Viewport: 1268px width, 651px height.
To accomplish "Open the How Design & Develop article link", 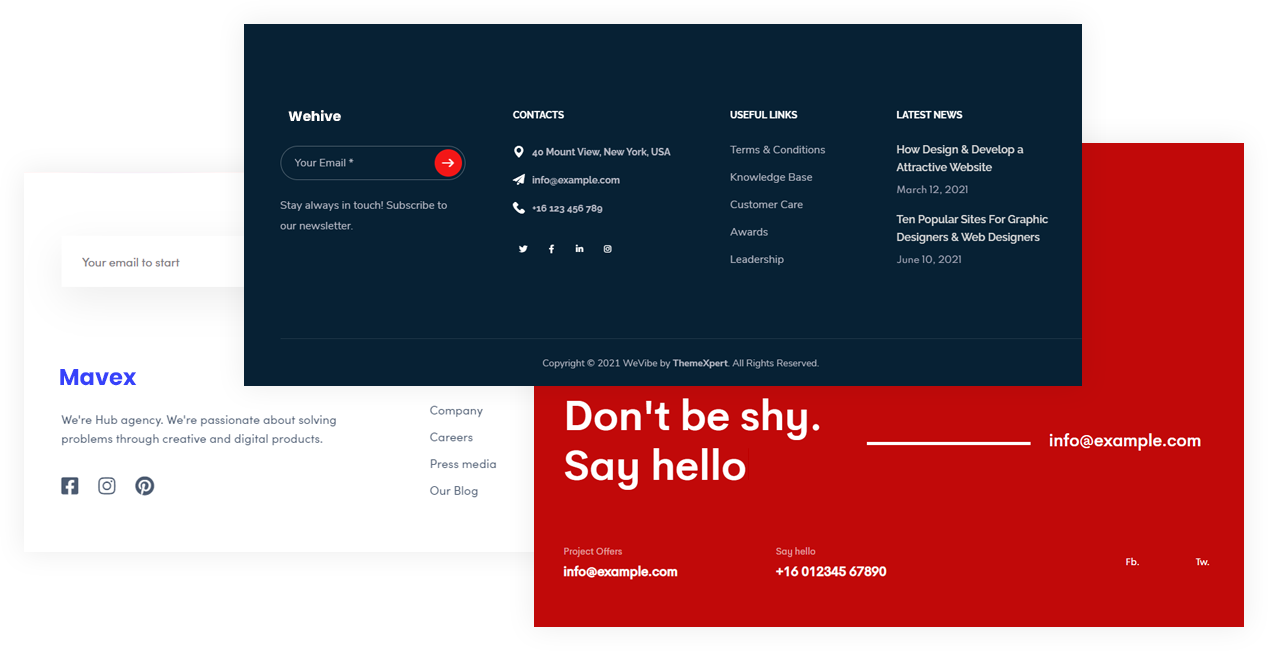I will 960,158.
